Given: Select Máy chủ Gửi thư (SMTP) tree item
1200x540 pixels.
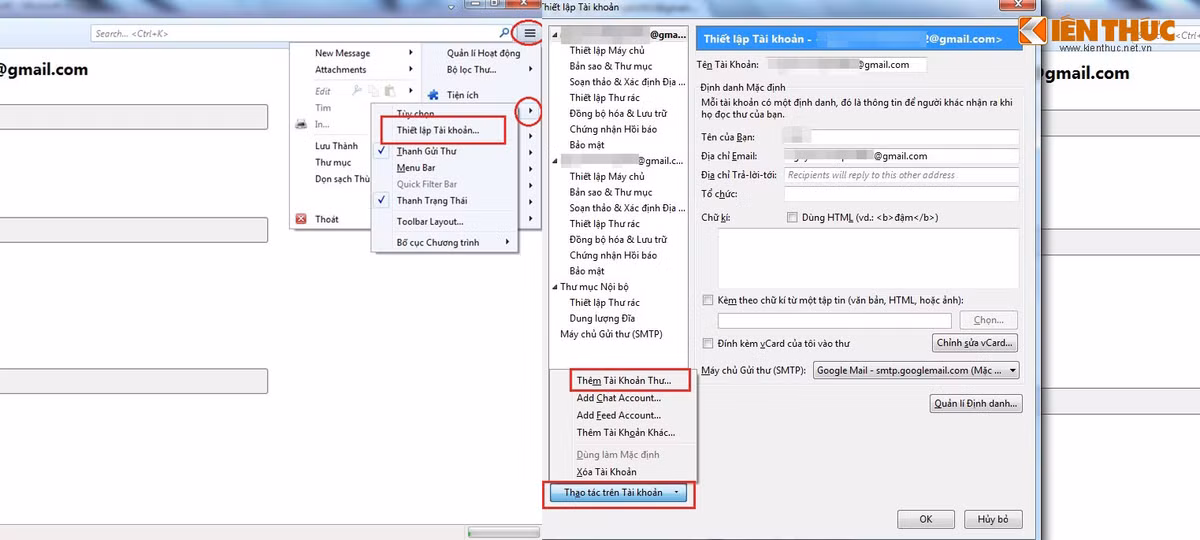Looking at the screenshot, I should [x=611, y=334].
